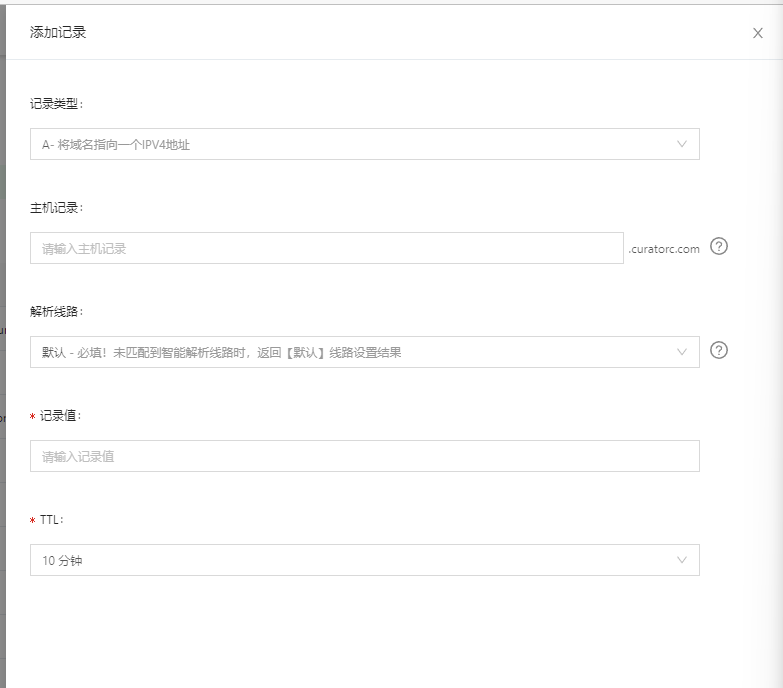Click the red asterisk before 记录值
This screenshot has height=688, width=783.
33,417
